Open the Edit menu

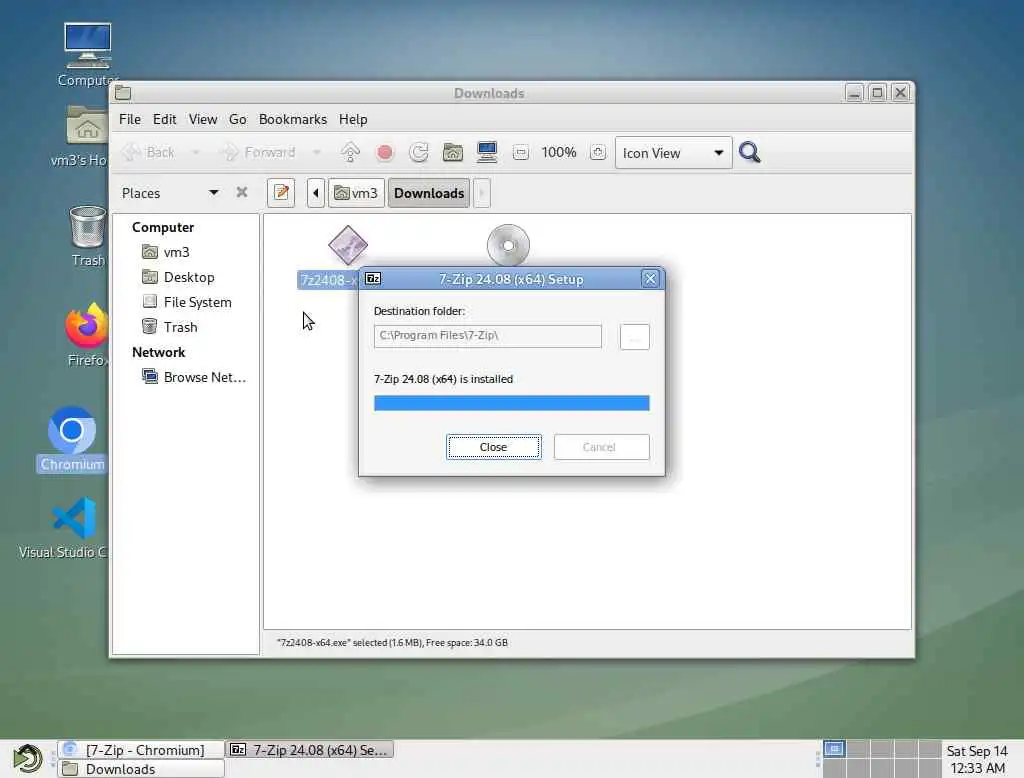coord(165,120)
